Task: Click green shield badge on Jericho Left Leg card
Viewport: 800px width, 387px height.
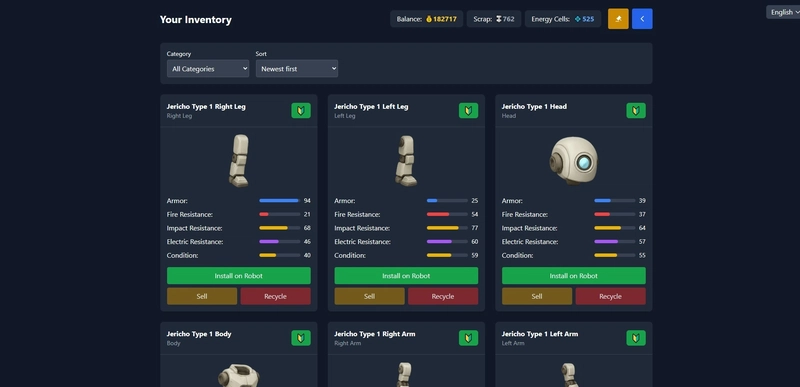Action: click(468, 111)
